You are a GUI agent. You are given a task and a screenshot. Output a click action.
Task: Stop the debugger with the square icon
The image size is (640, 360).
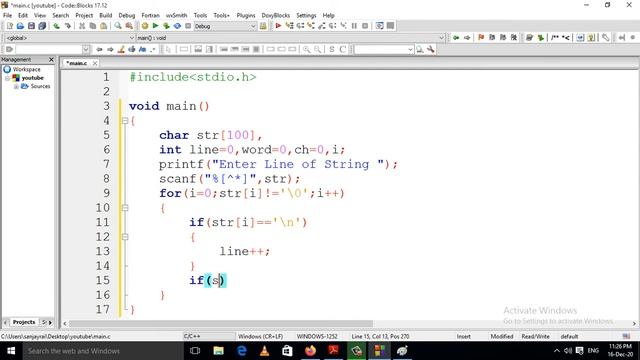365,26
